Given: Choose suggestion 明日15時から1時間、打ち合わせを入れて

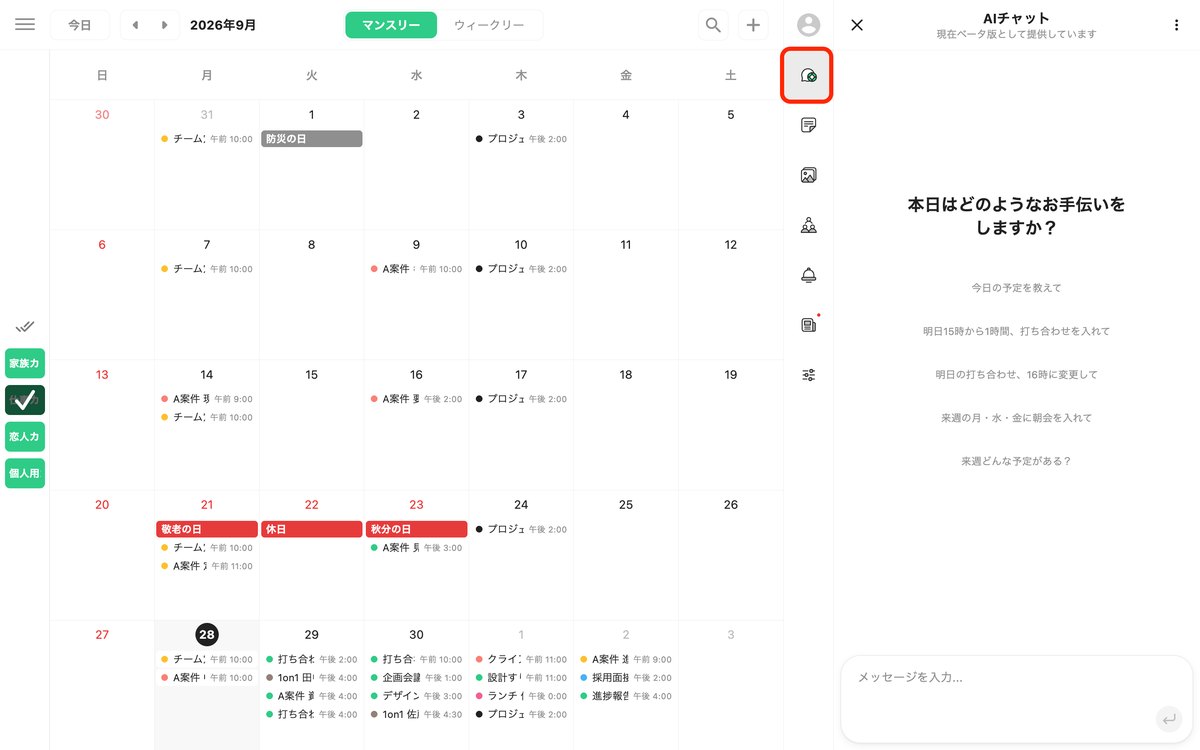Looking at the screenshot, I should tap(1016, 331).
